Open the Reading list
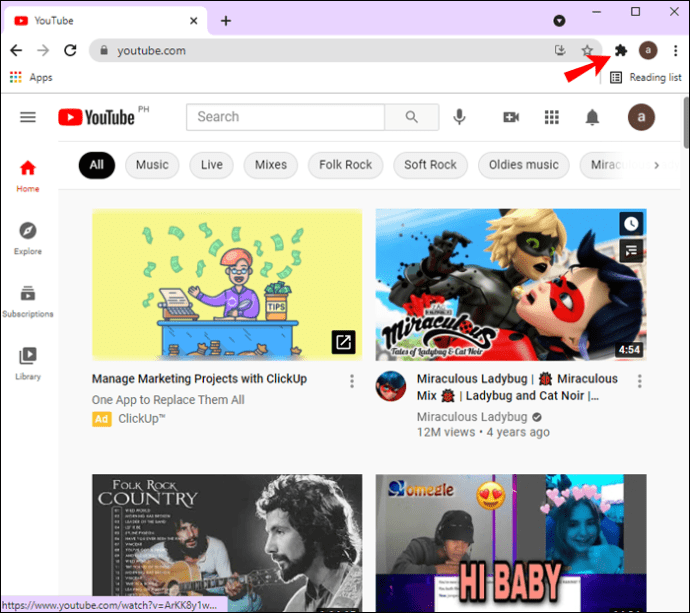690x613 pixels. [x=646, y=77]
